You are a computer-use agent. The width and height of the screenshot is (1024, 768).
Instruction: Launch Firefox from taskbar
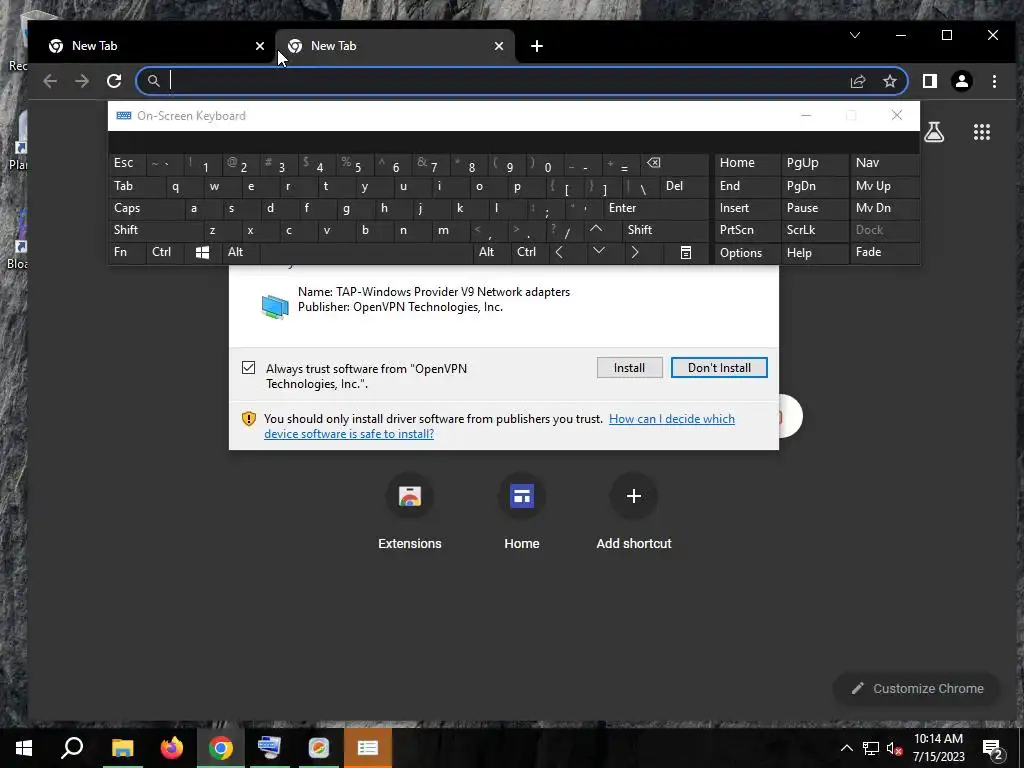point(172,748)
